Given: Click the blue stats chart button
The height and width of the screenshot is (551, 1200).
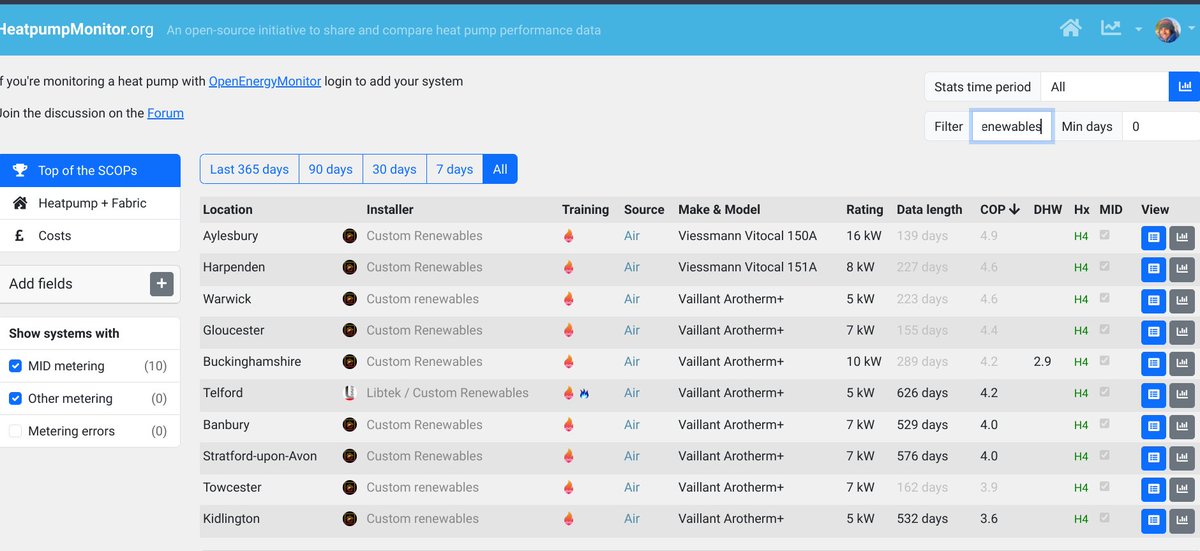Looking at the screenshot, I should [x=1184, y=87].
